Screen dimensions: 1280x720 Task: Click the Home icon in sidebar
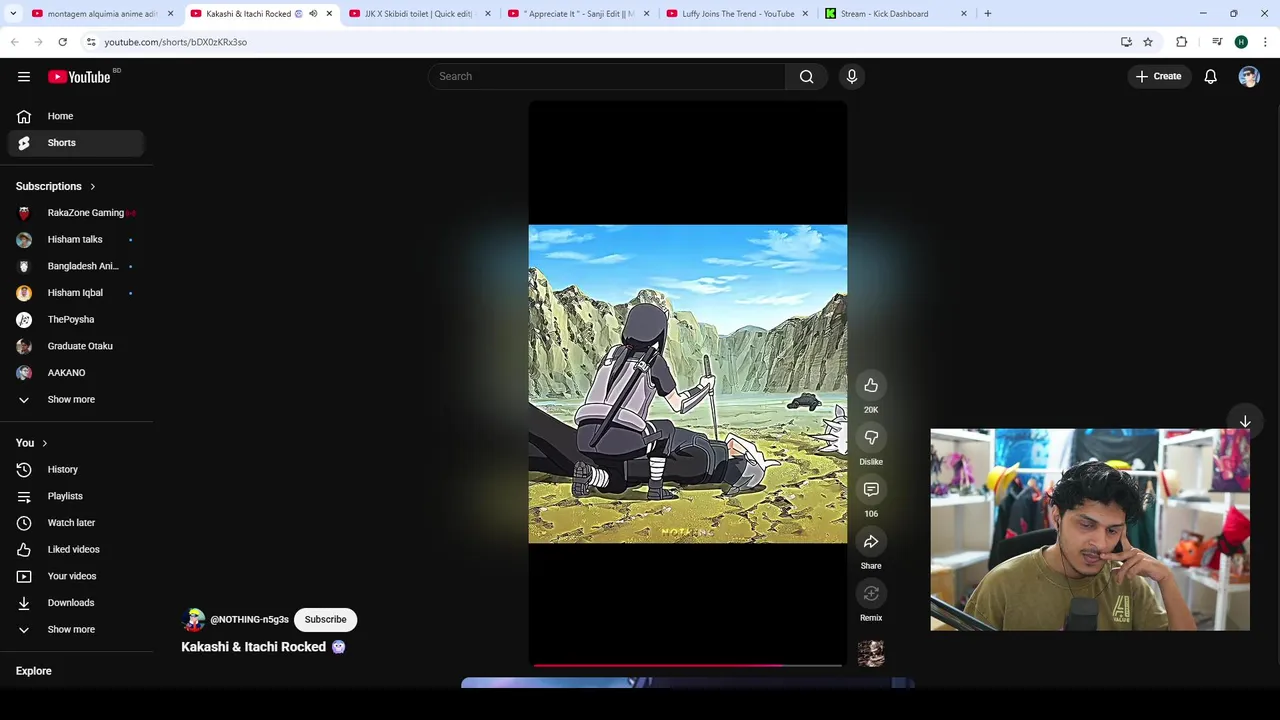[x=24, y=116]
